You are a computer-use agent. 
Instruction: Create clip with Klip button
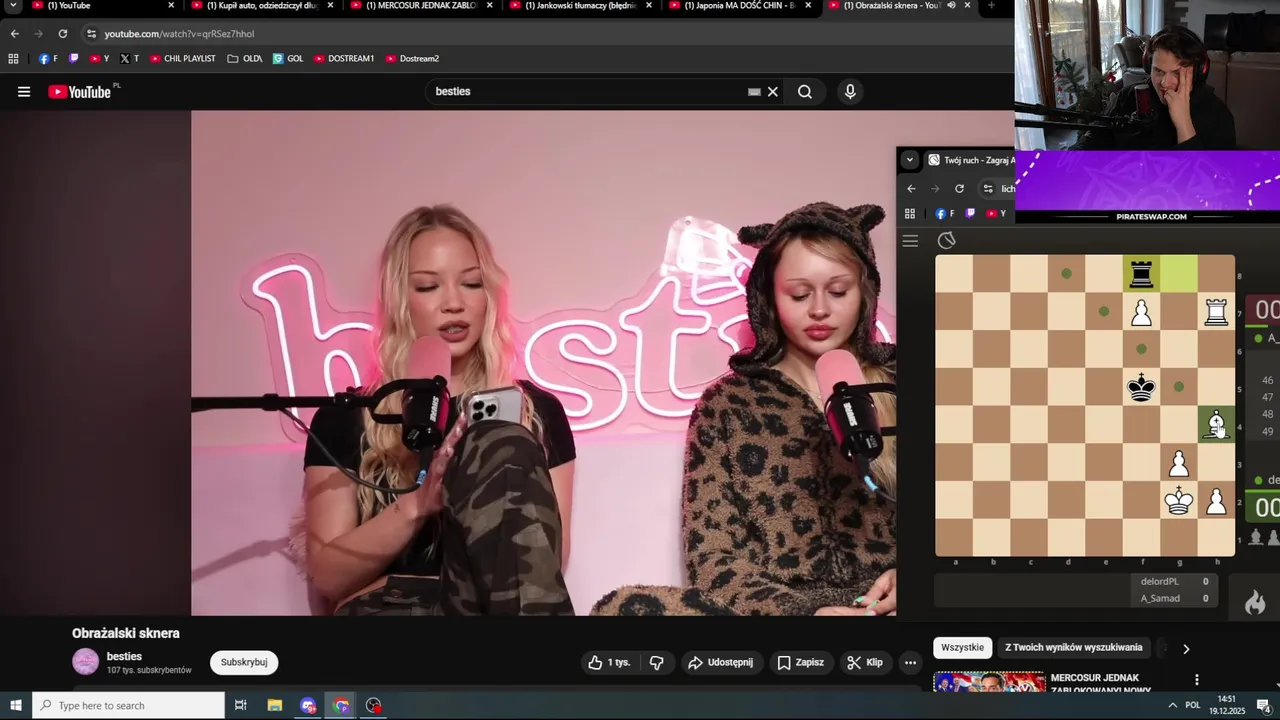pos(865,662)
